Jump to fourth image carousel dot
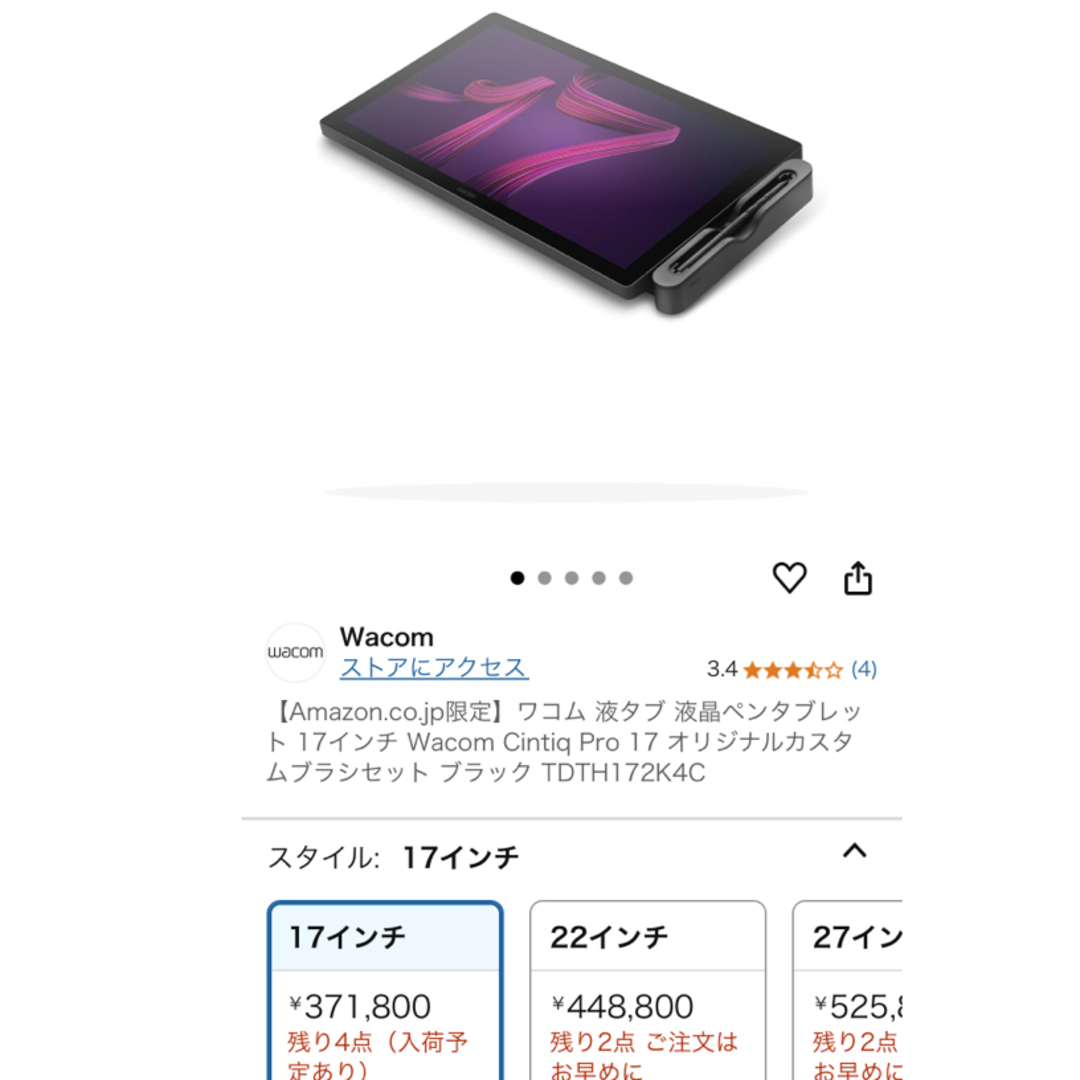Screen dimensions: 1080x1080 599,578
